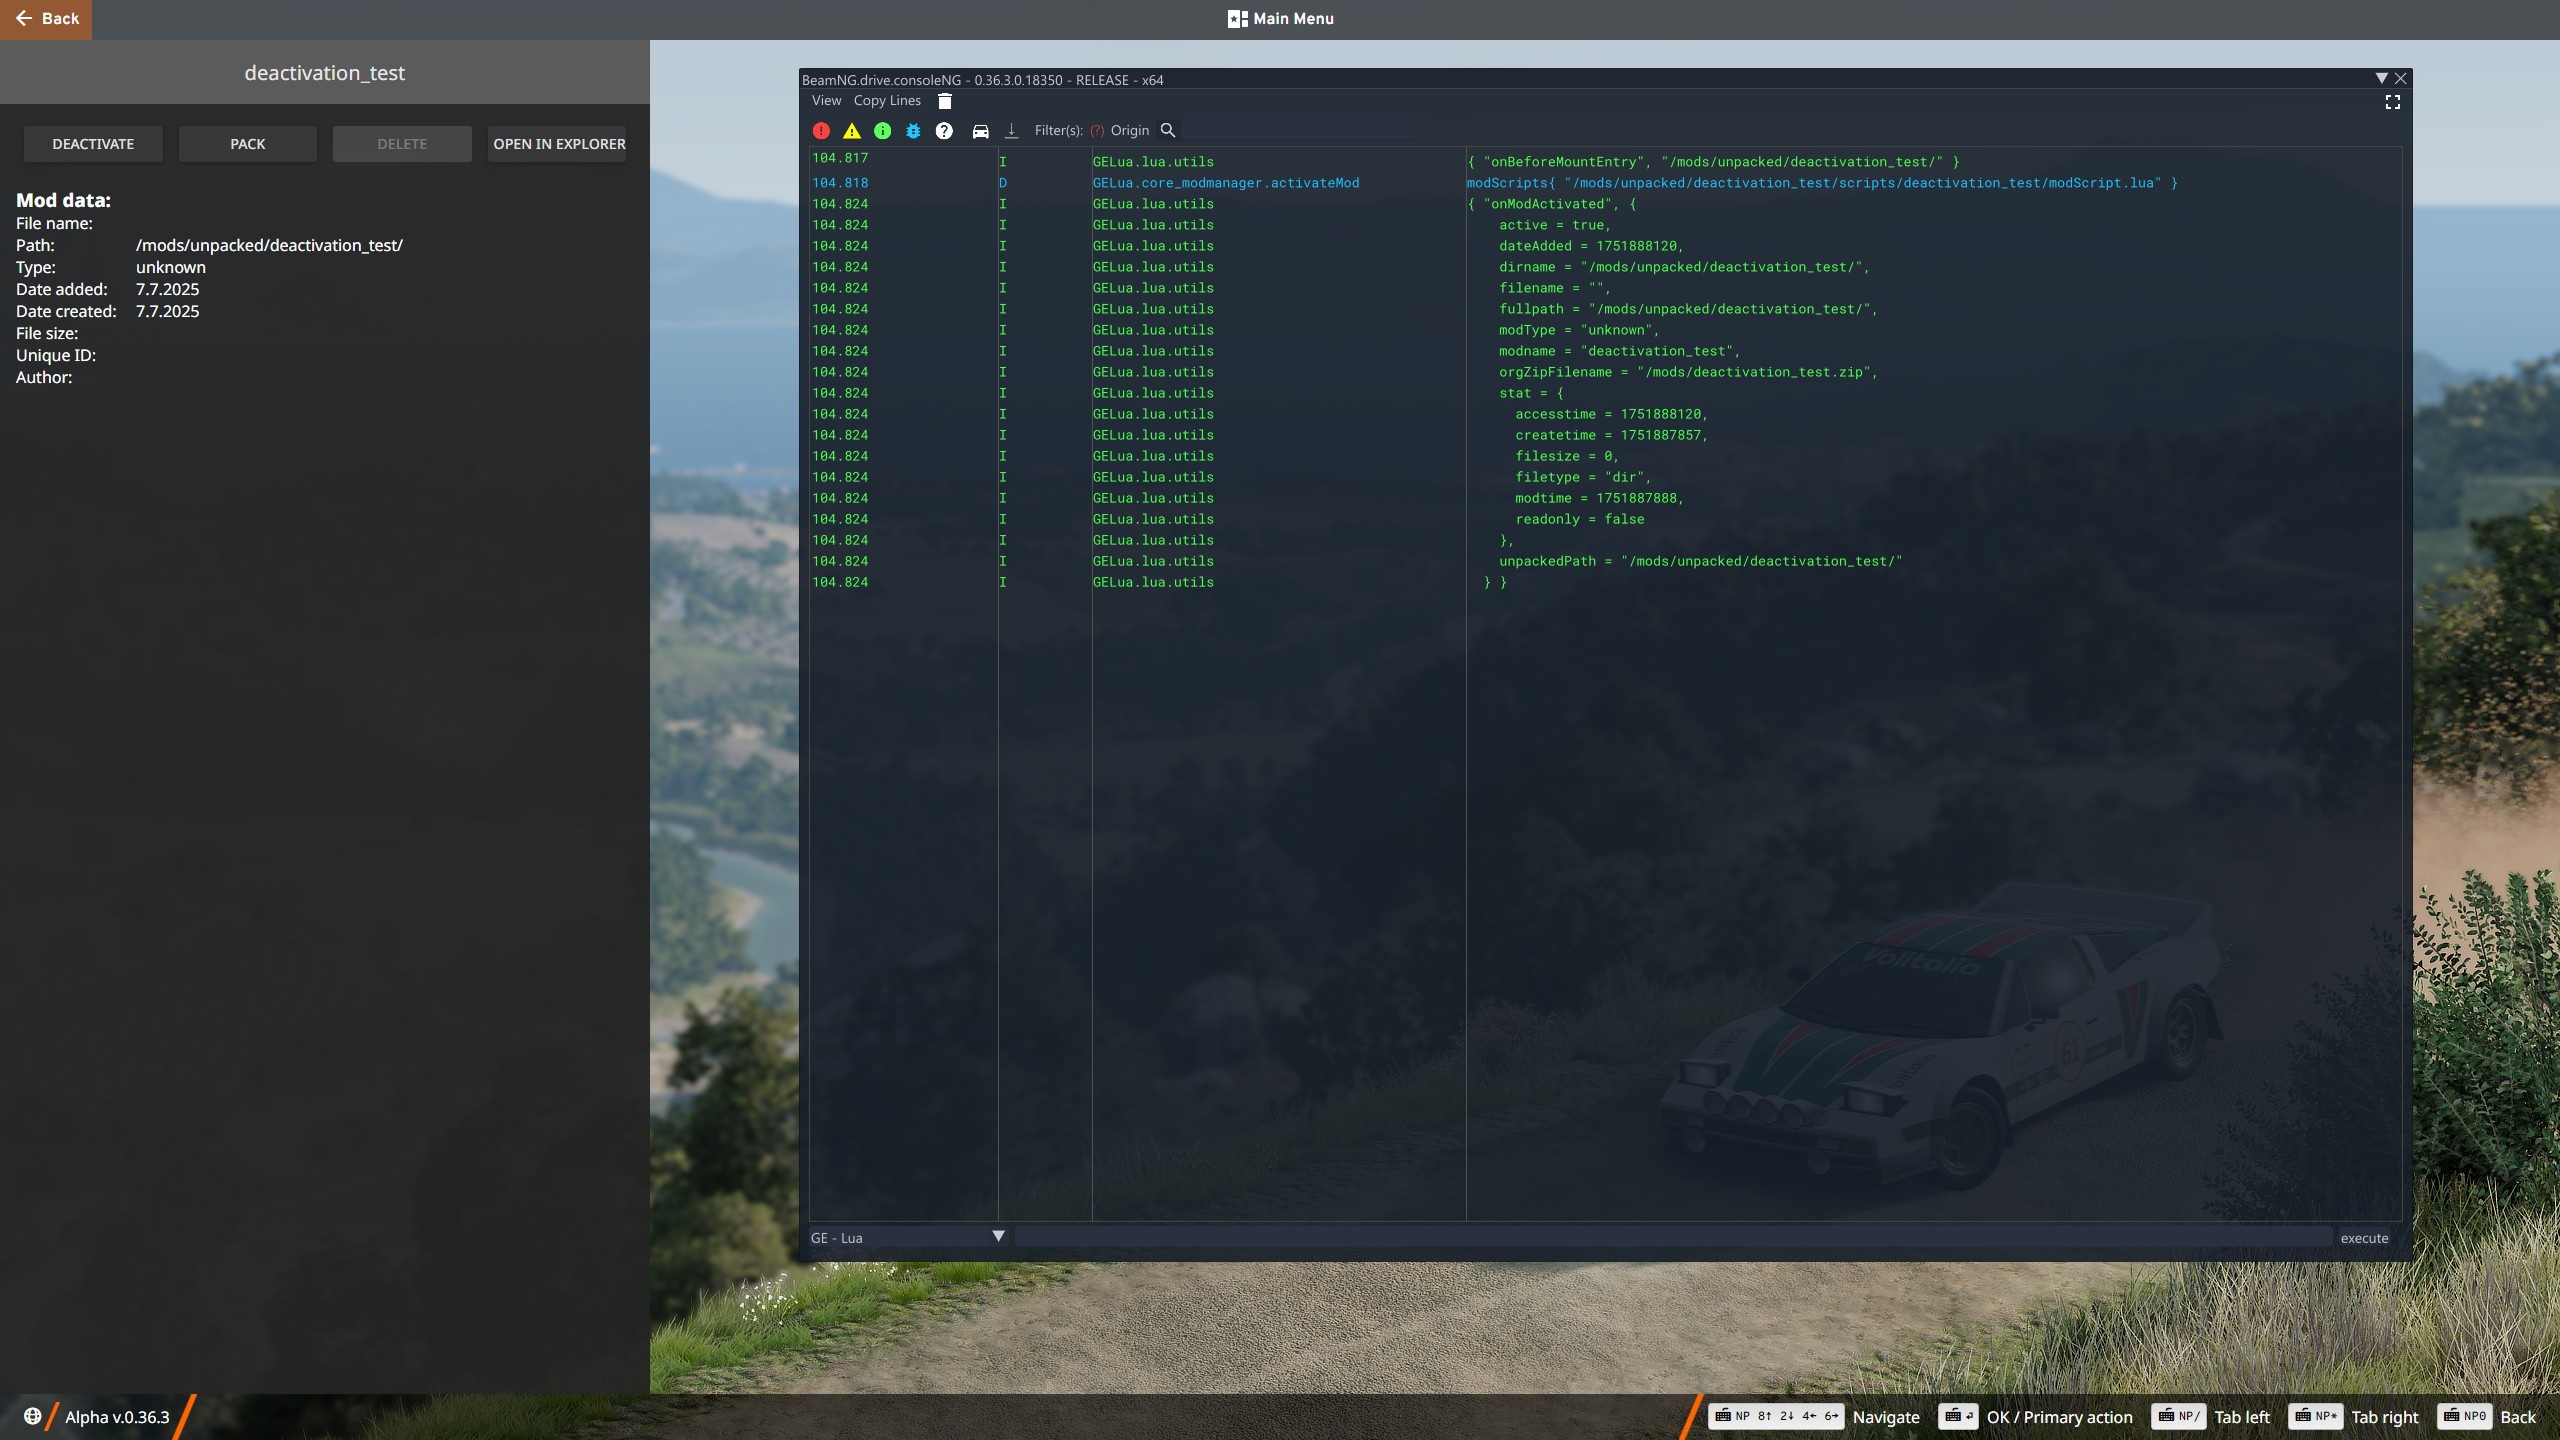Collapse console using title bar triangle

[2381, 78]
